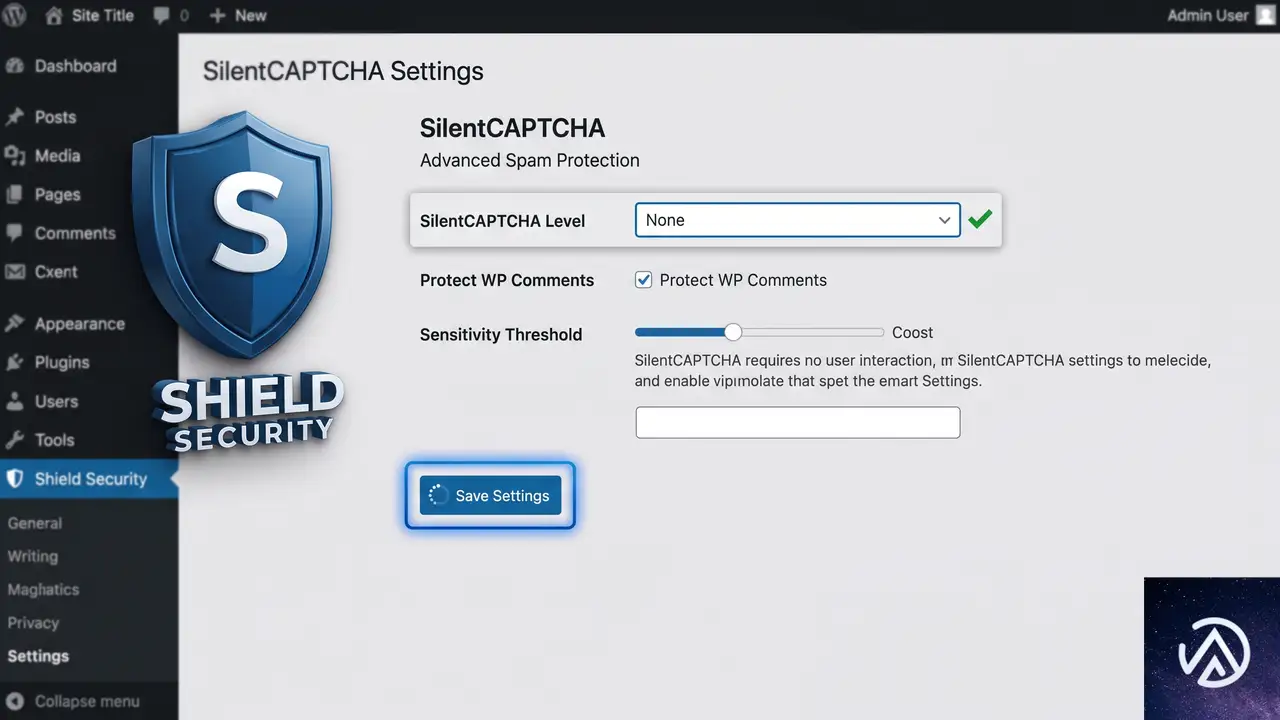Click the New link in admin bar

[x=250, y=16]
